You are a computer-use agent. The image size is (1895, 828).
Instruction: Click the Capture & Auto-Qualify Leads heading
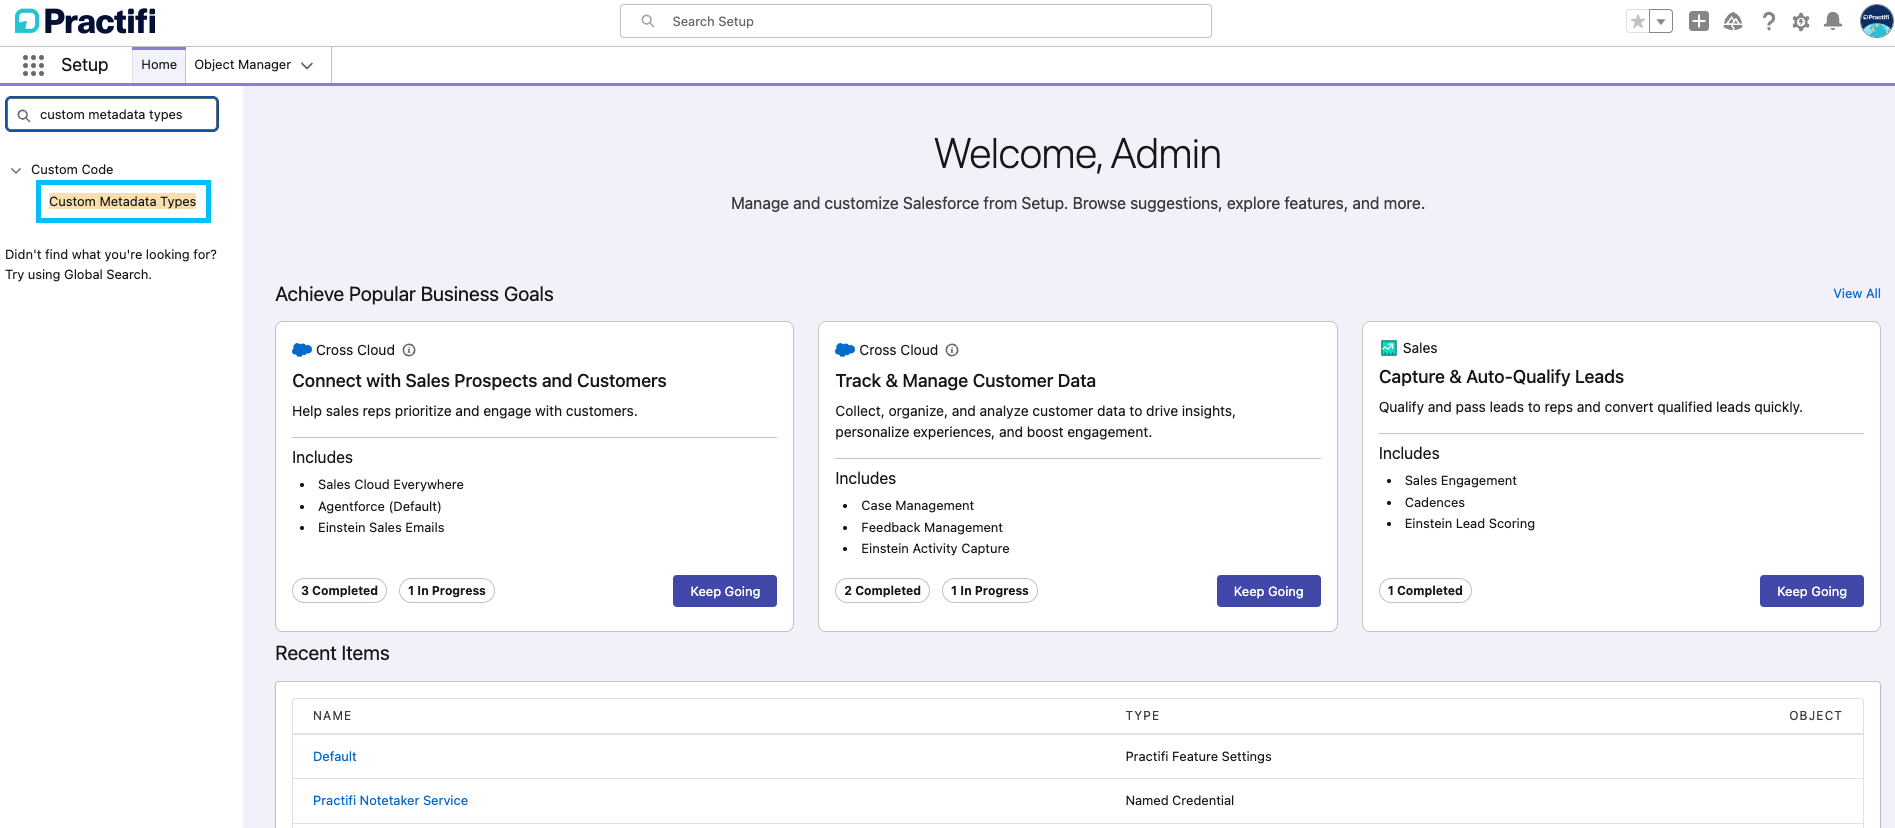pos(1501,377)
